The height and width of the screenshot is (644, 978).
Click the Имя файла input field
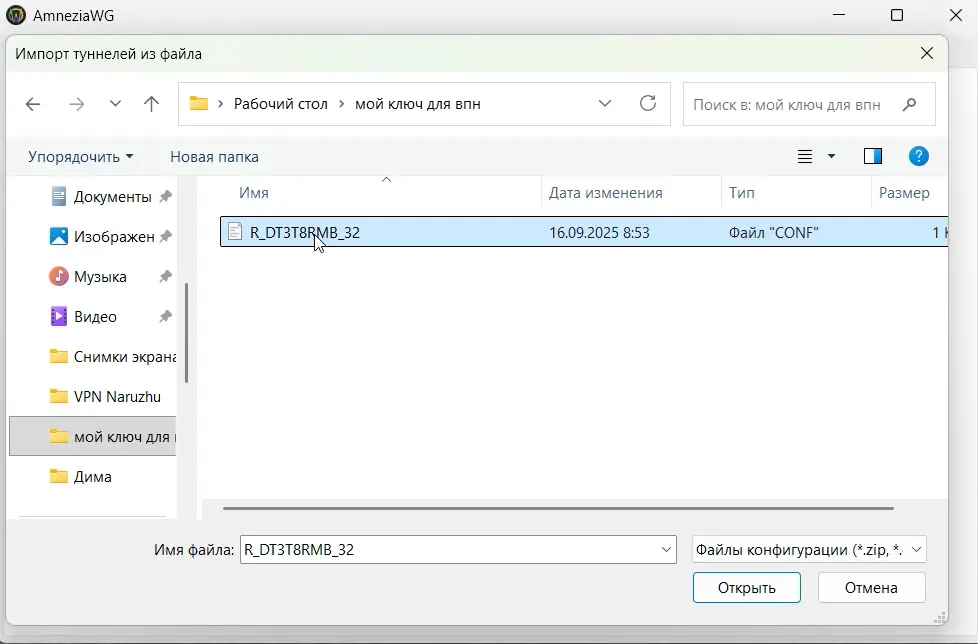(x=450, y=549)
